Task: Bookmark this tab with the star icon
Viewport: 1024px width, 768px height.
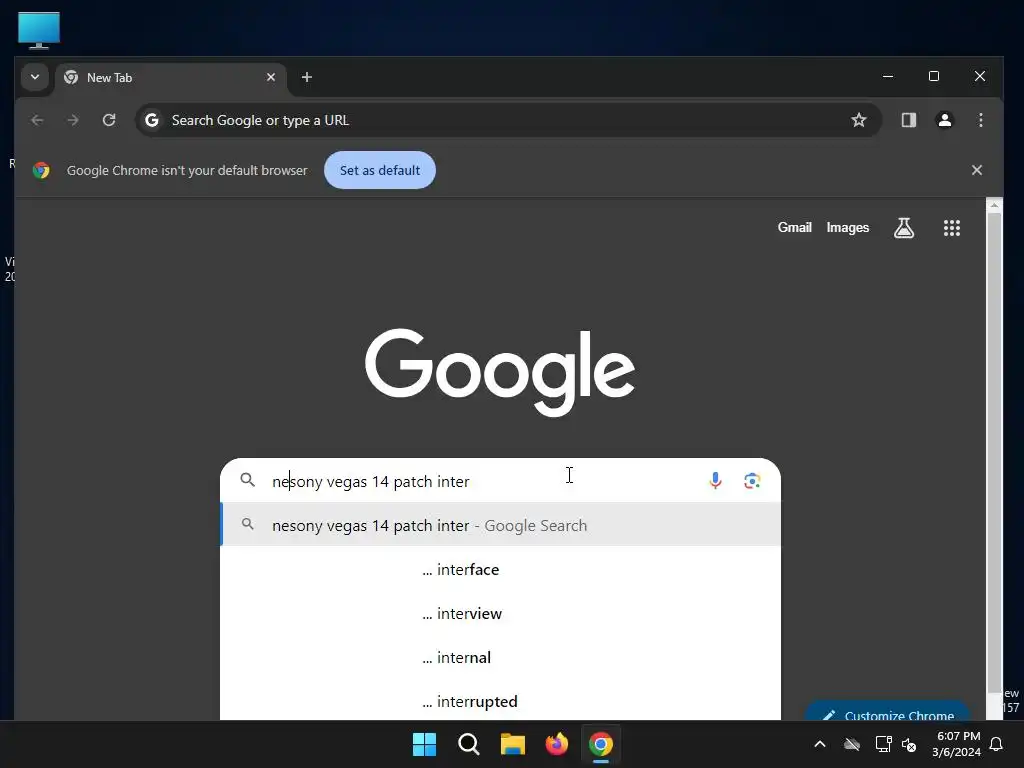Action: pyautogui.click(x=859, y=120)
